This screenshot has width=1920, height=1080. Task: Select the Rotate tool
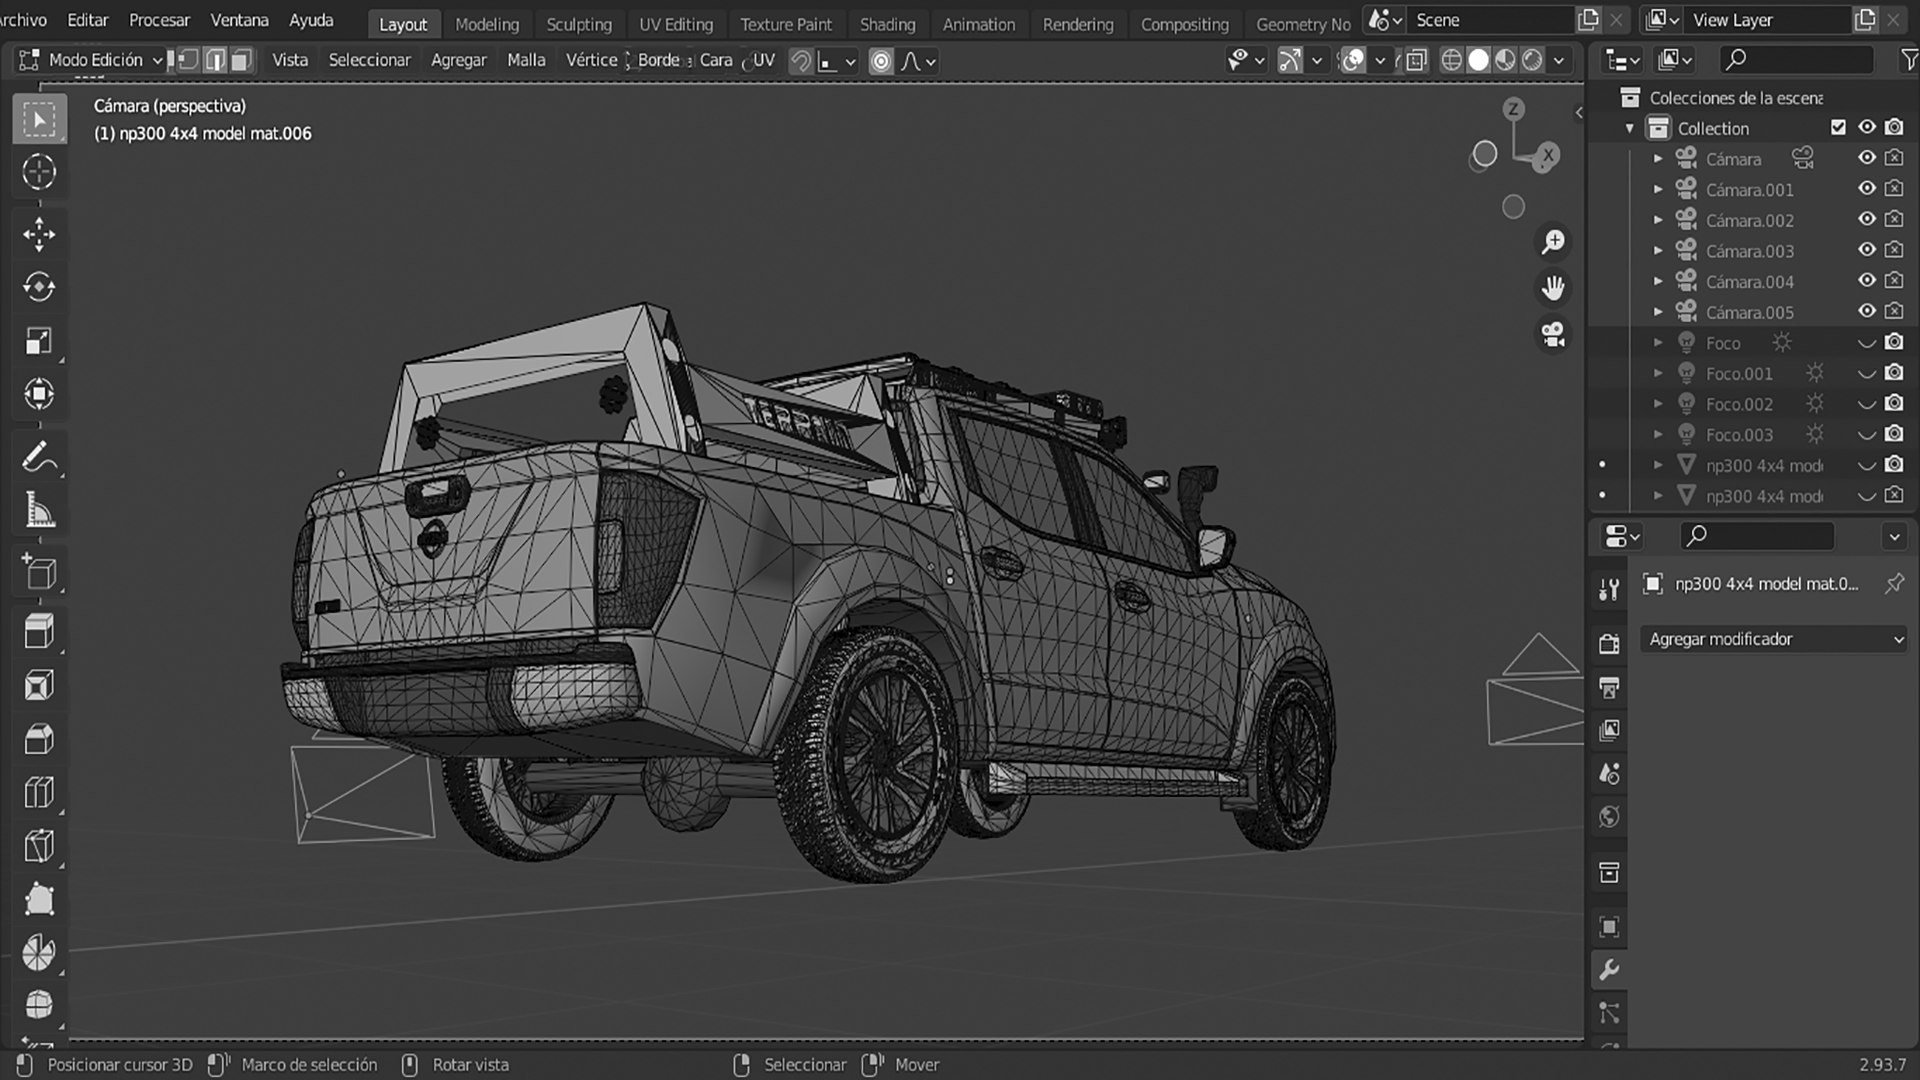(x=39, y=287)
